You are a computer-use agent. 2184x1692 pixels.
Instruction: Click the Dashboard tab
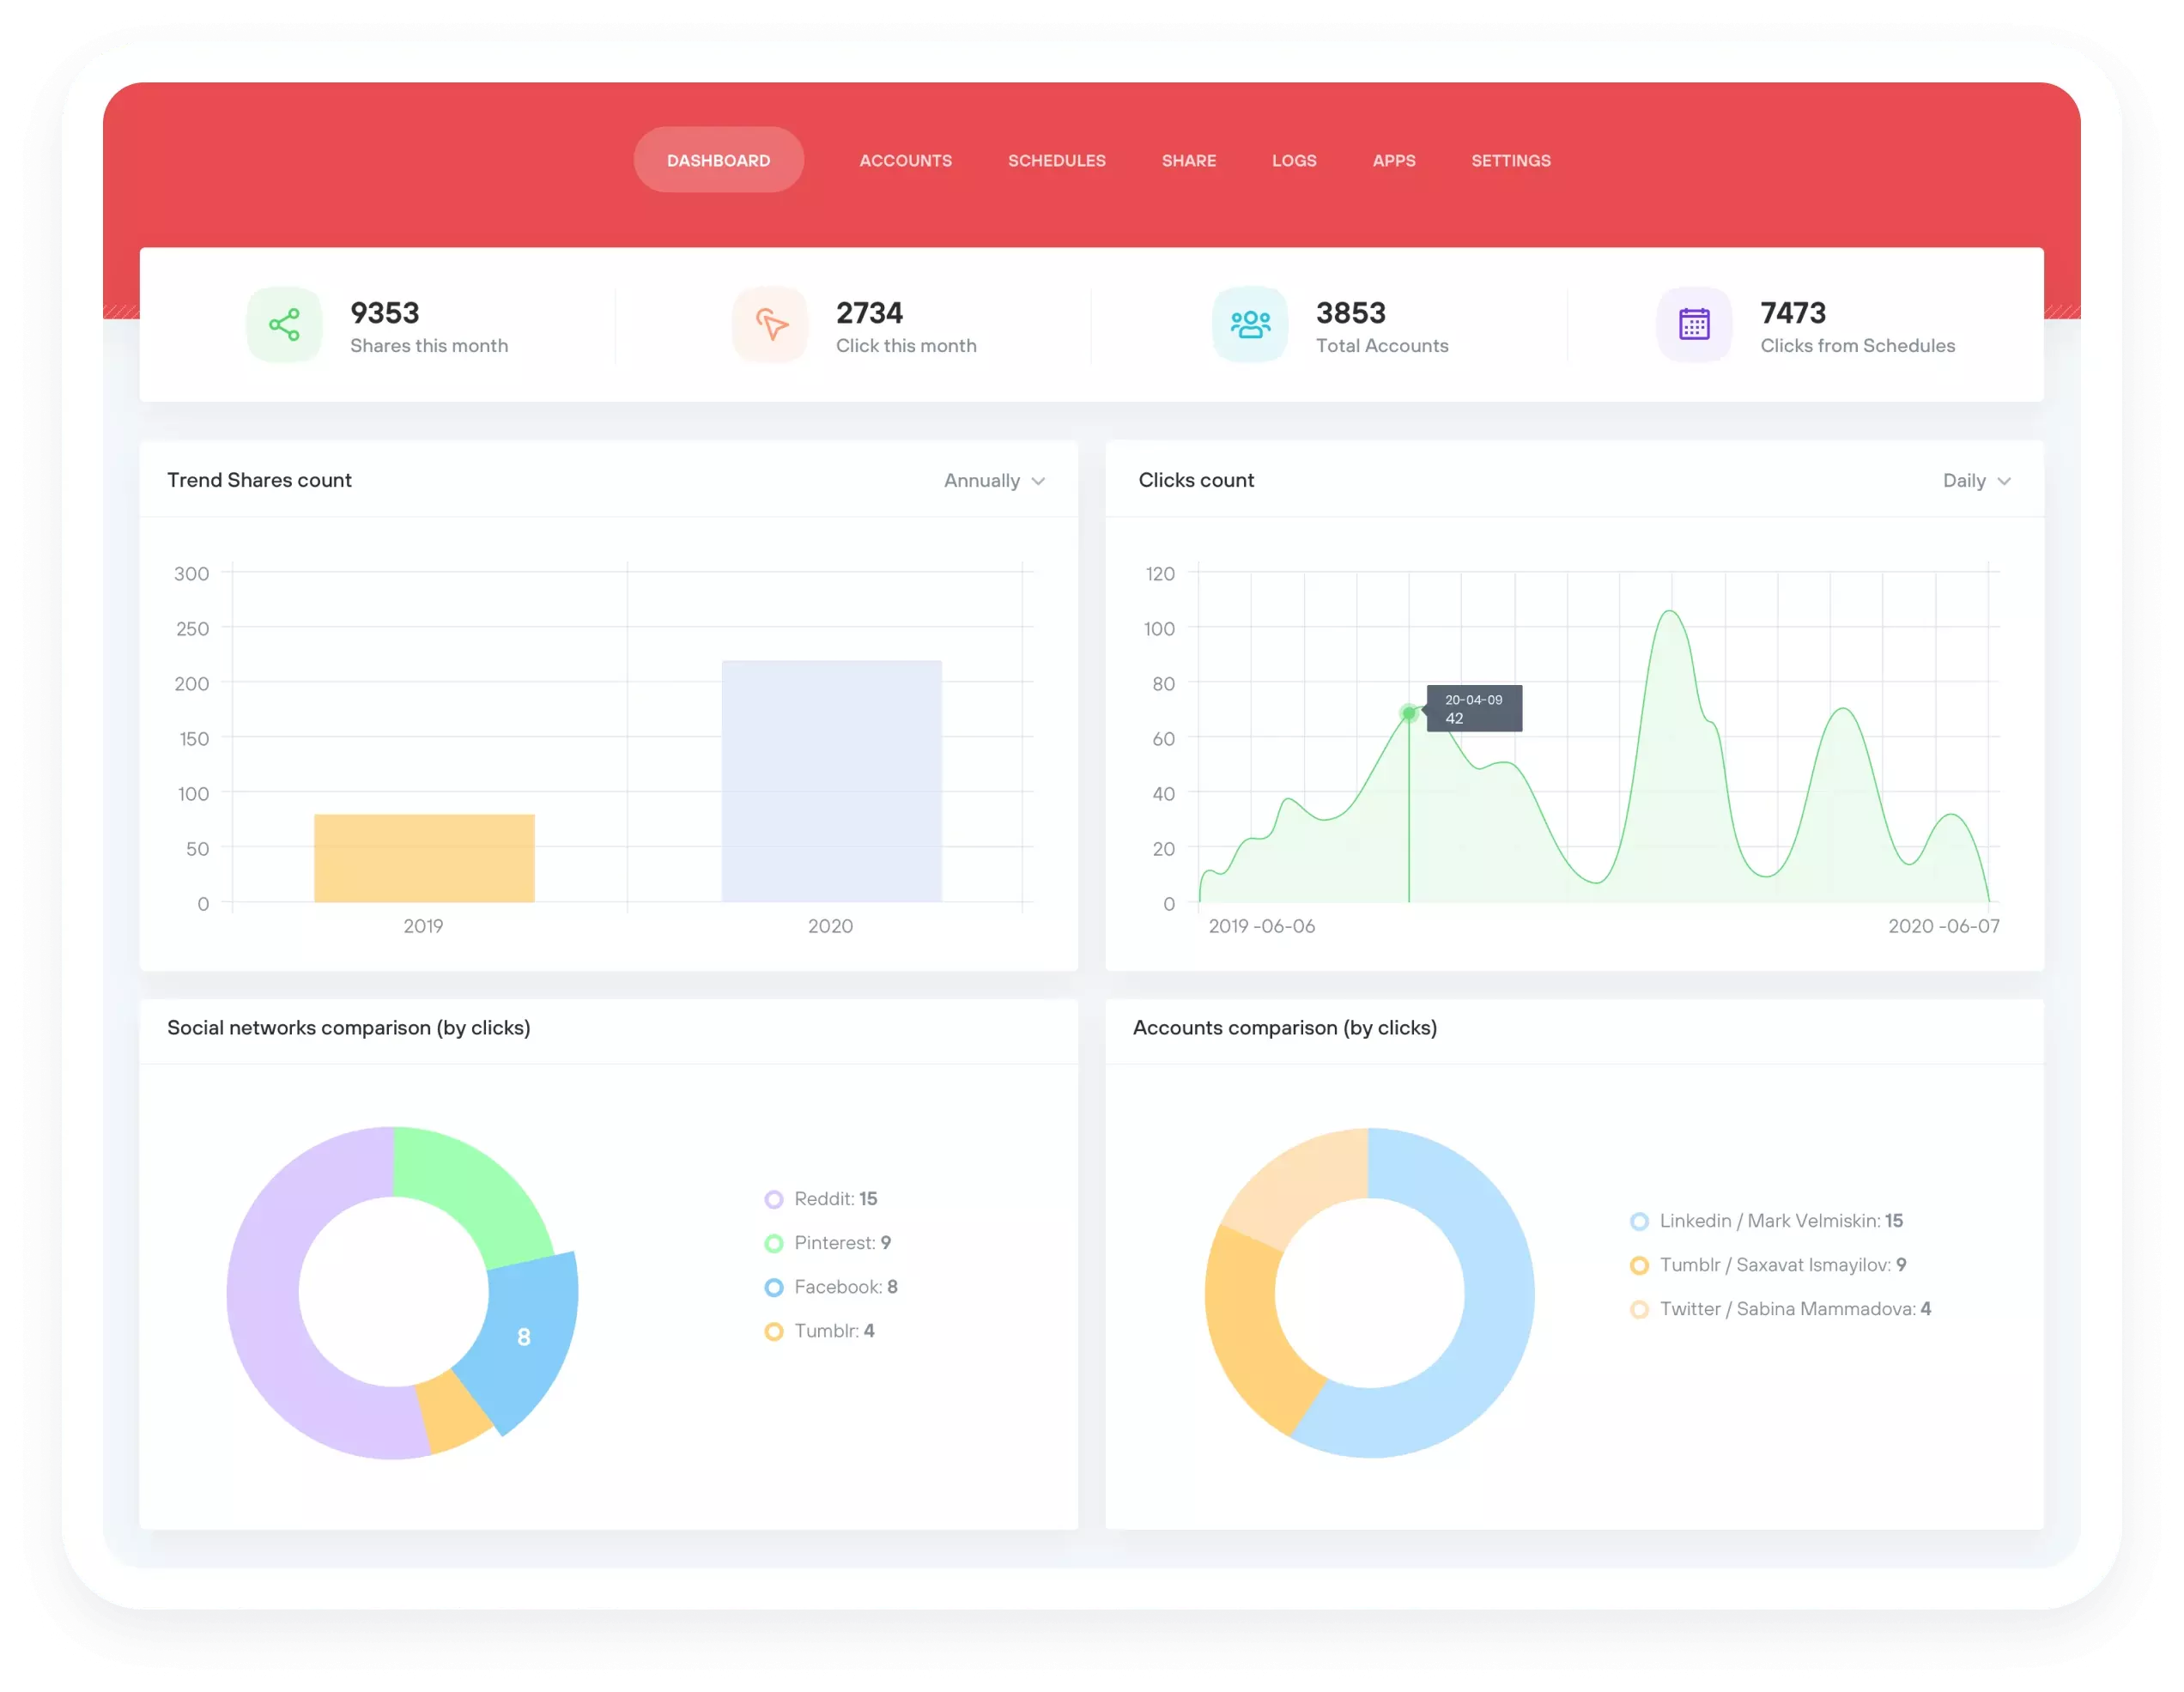coord(718,160)
